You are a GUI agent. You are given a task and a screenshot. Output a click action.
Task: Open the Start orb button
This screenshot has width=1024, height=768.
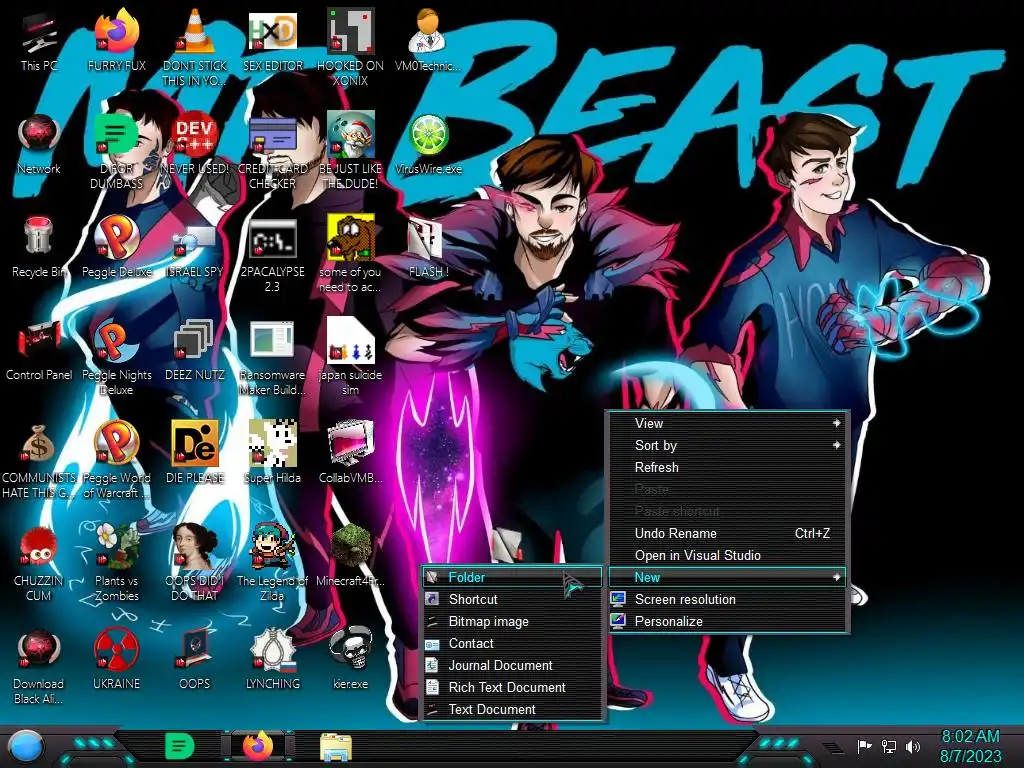(27, 746)
